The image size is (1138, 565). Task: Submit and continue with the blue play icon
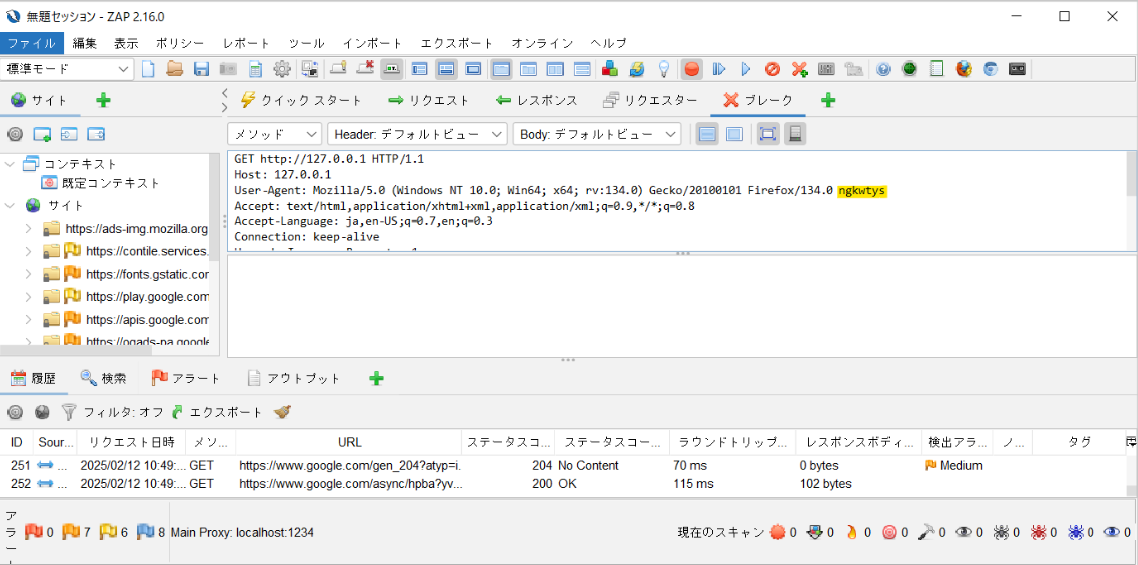point(745,69)
